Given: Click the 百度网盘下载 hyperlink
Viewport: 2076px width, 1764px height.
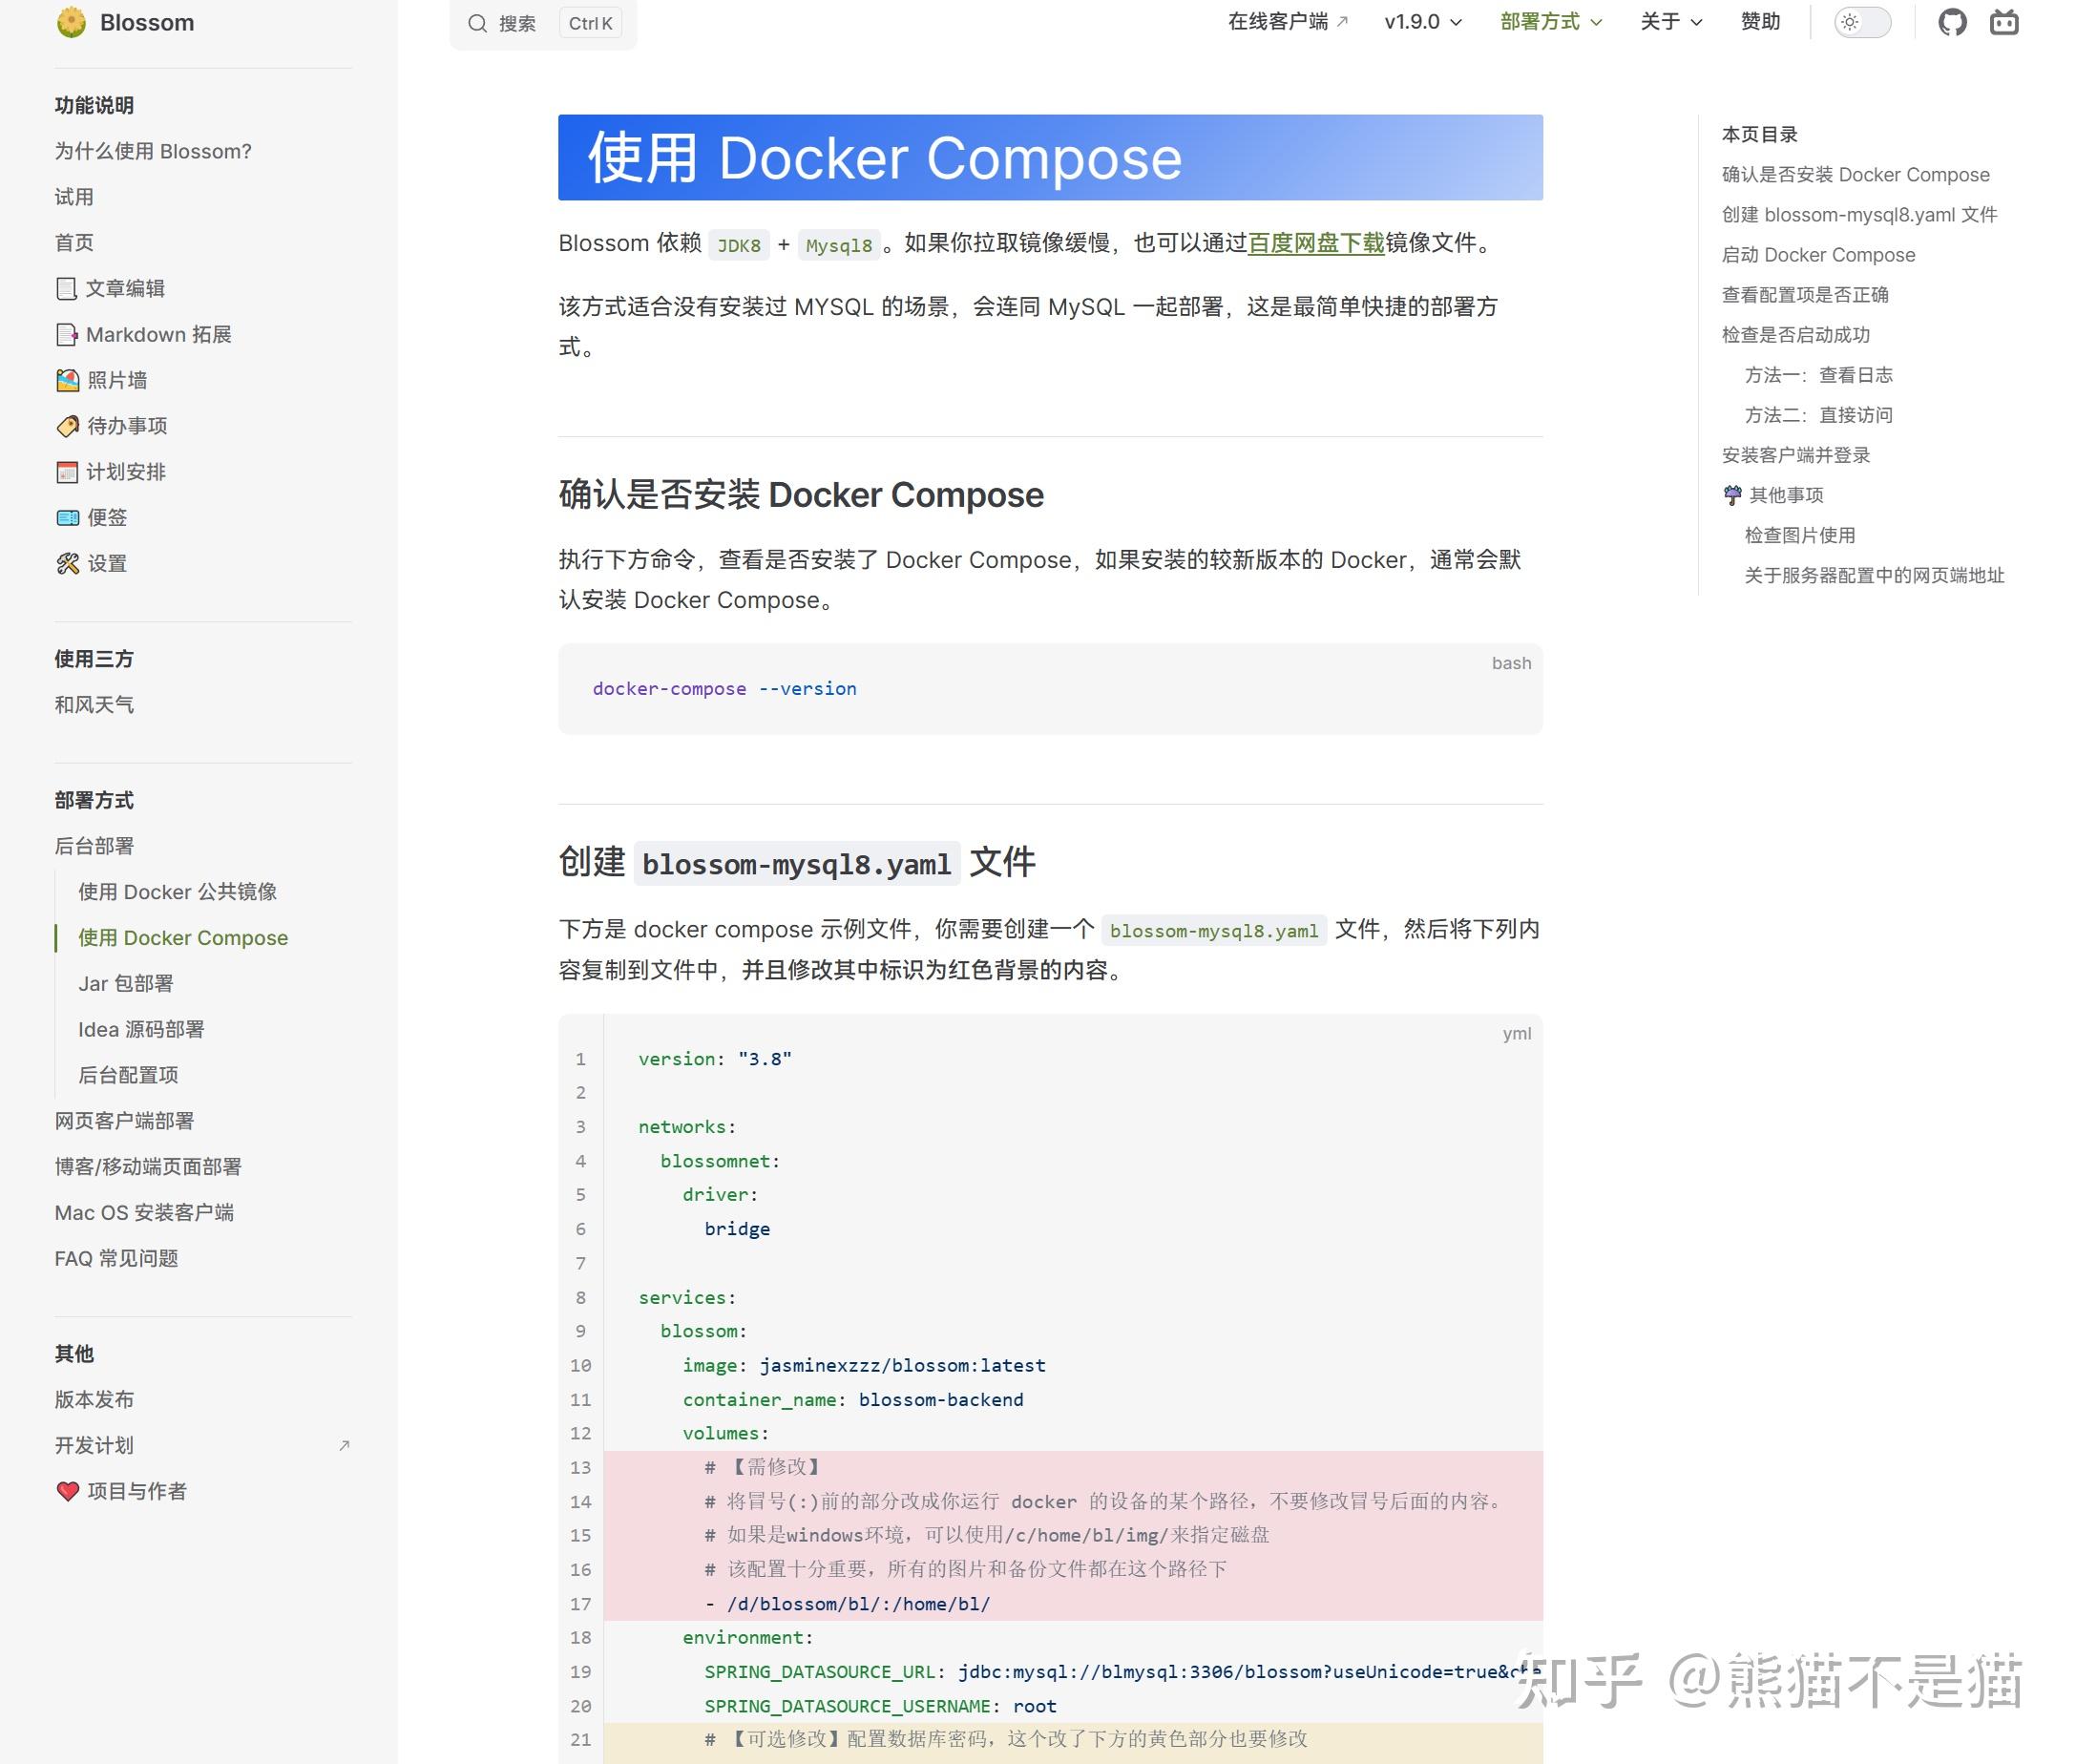Looking at the screenshot, I should (1315, 243).
